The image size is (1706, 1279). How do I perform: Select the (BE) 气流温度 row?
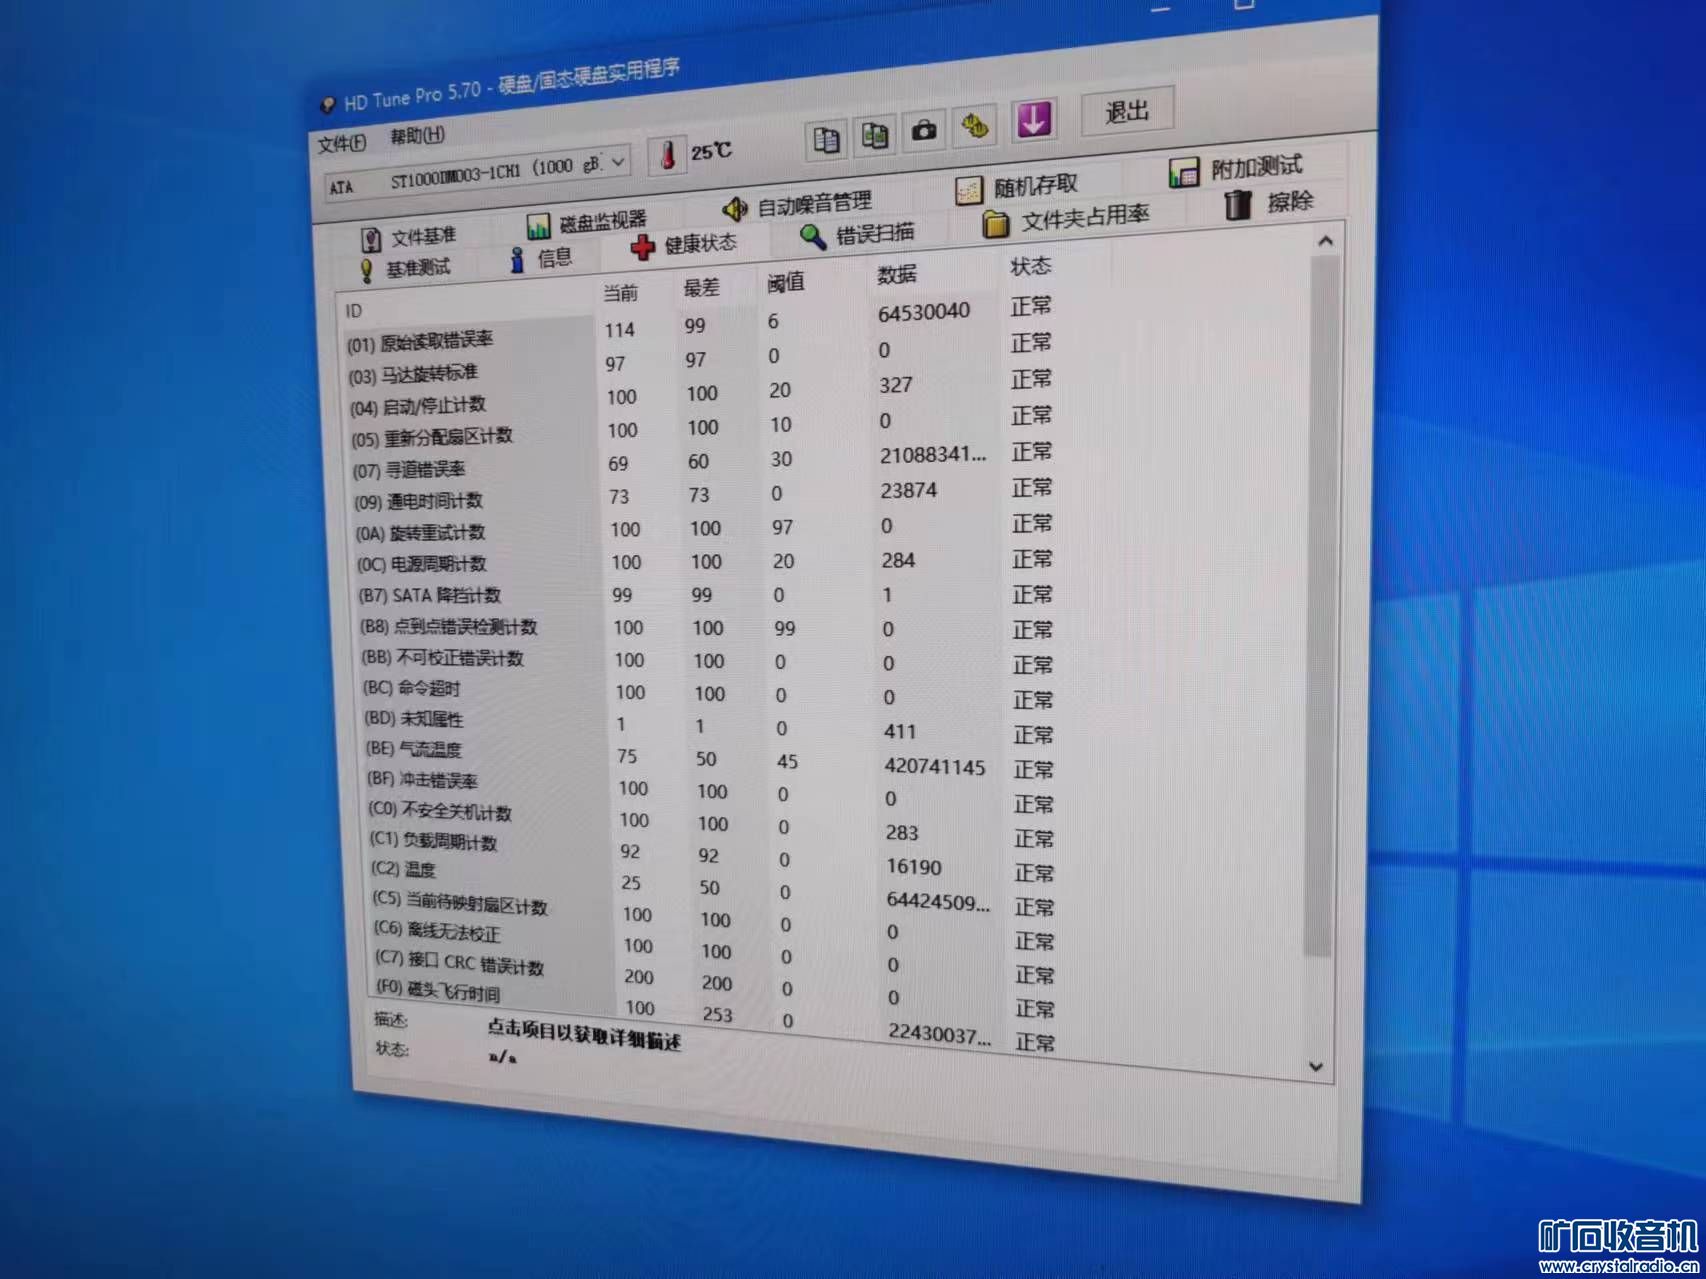pos(712,758)
